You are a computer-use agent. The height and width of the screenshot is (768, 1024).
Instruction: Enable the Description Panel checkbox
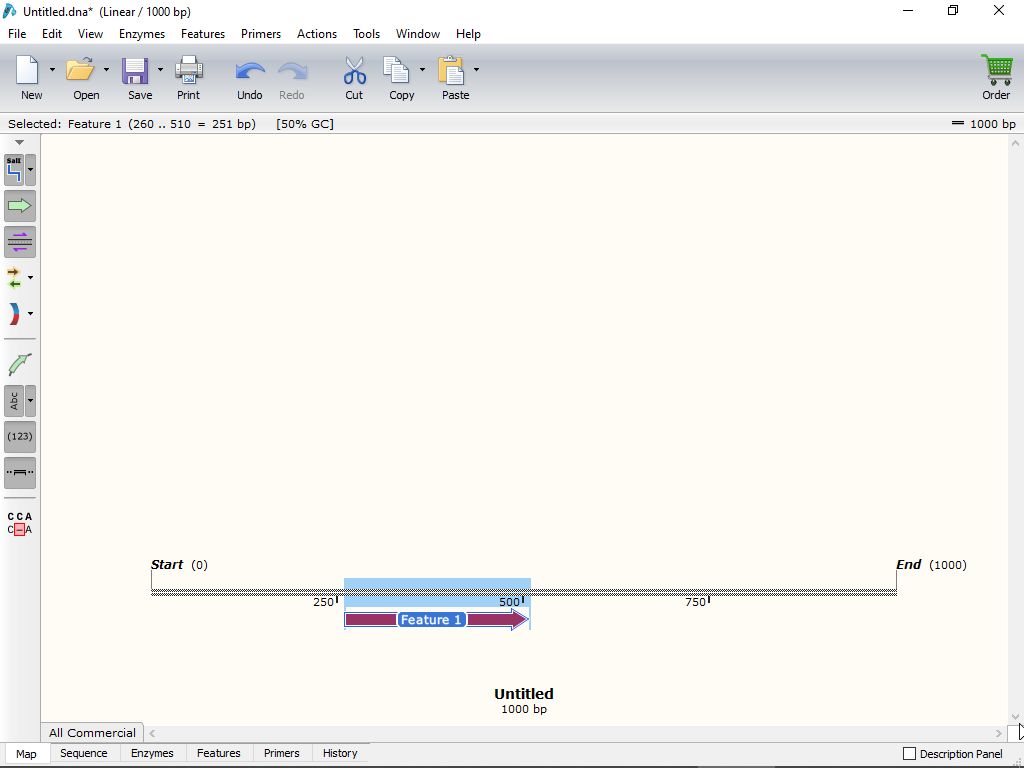[909, 754]
